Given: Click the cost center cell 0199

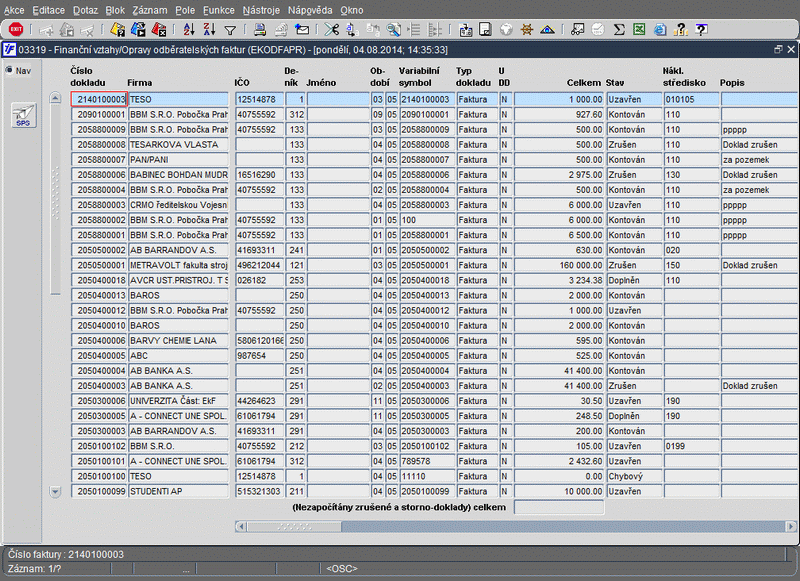Looking at the screenshot, I should 691,446.
